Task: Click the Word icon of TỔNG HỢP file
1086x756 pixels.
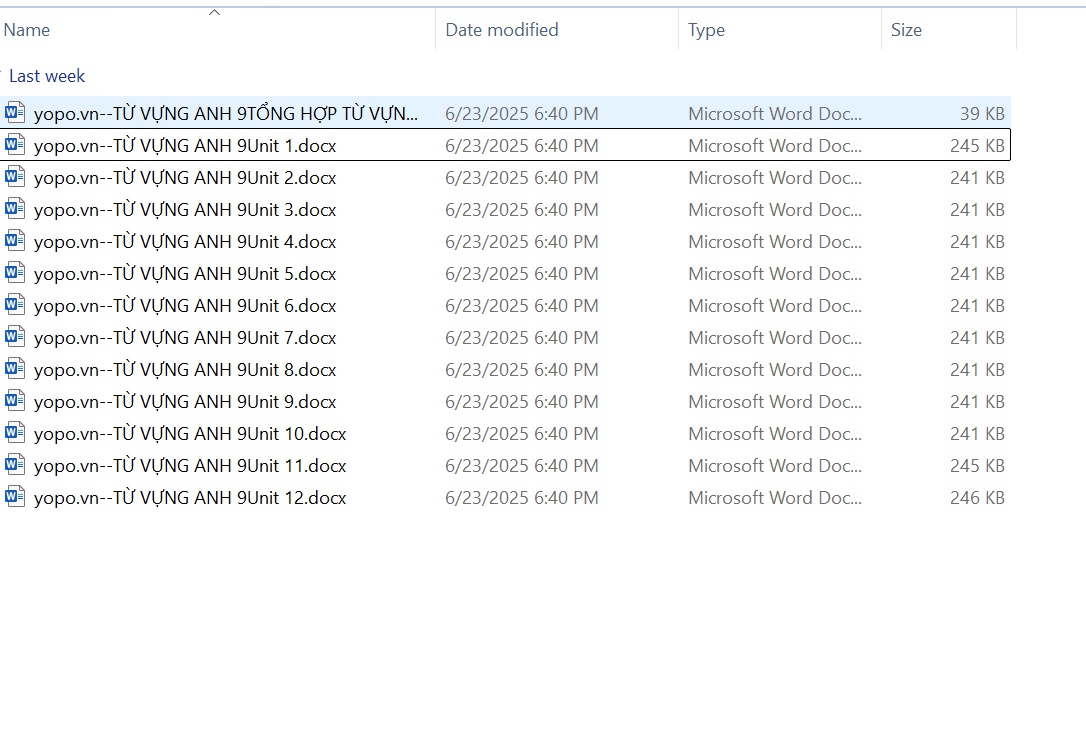Action: [15, 112]
